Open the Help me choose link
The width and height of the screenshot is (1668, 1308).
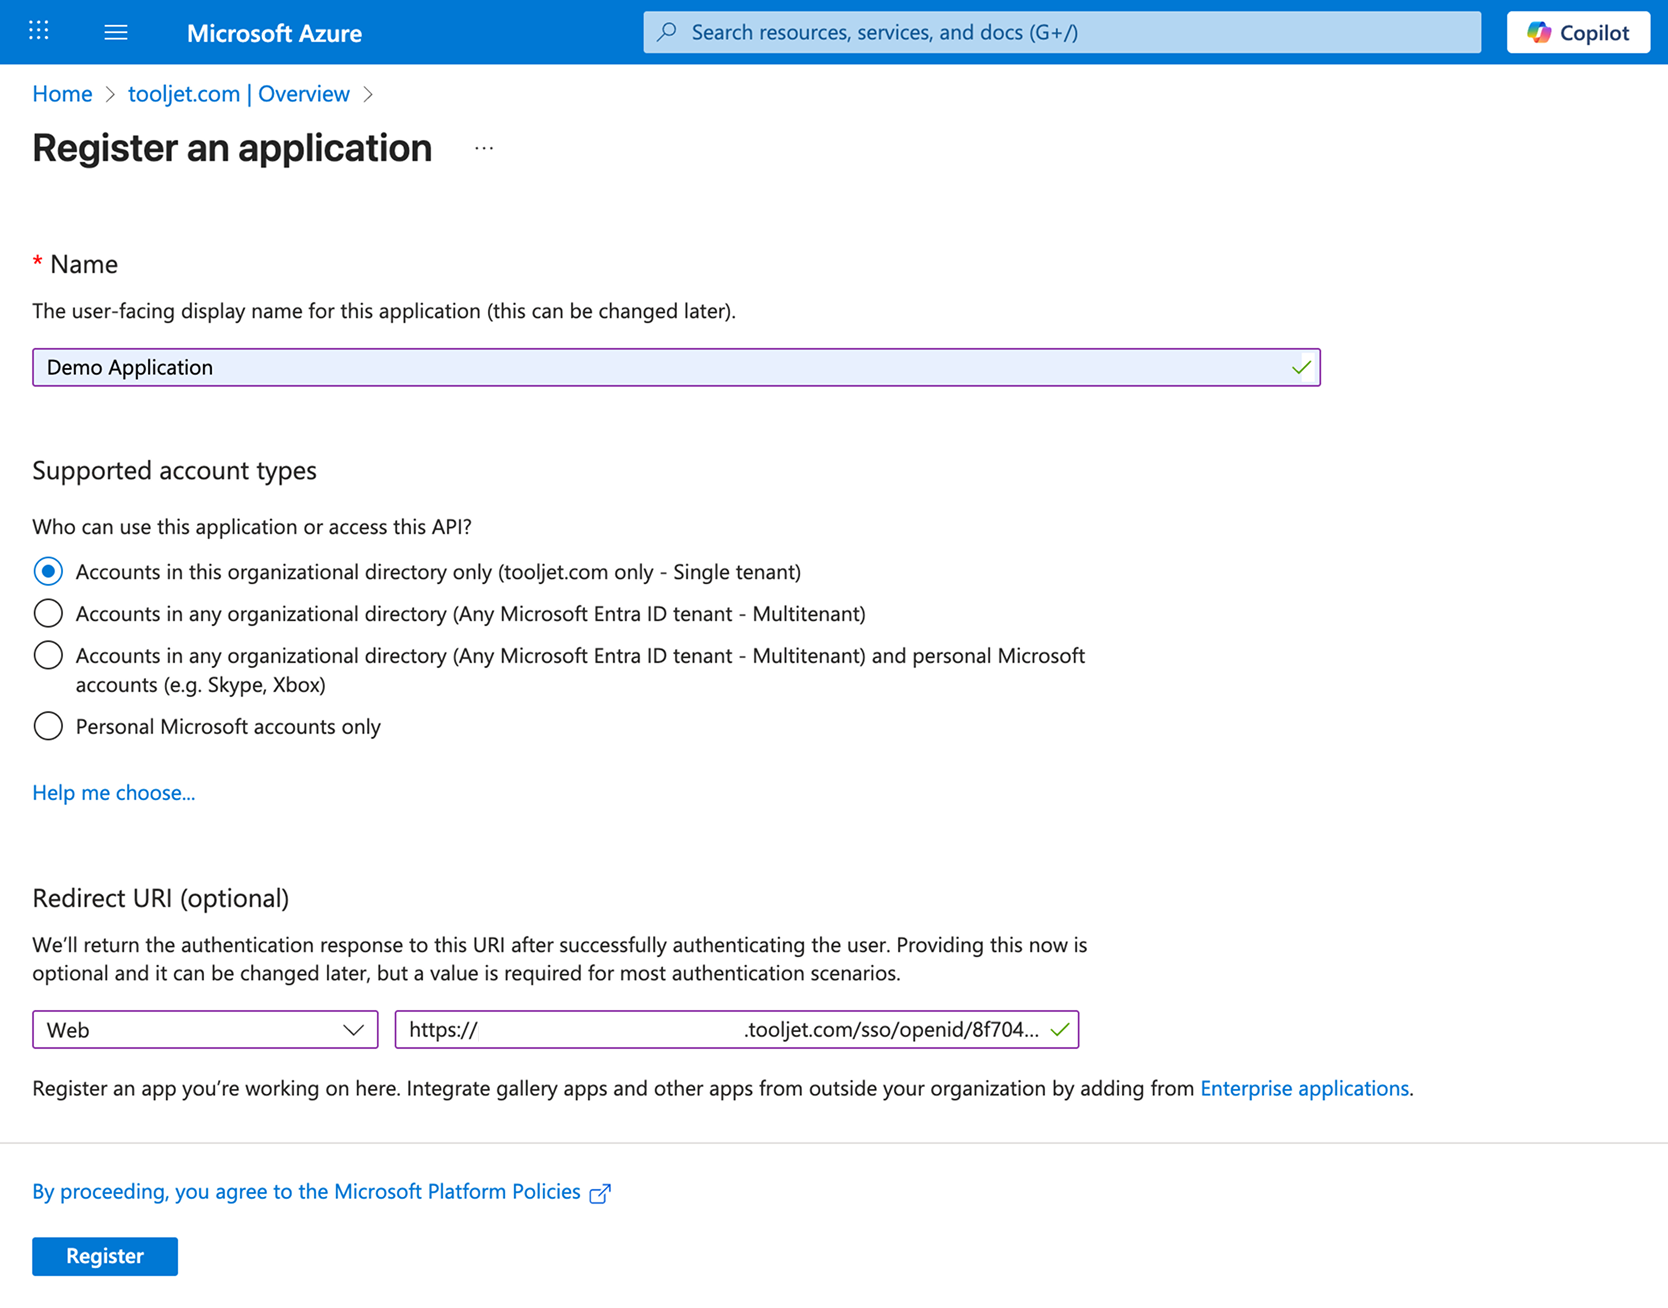click(114, 792)
